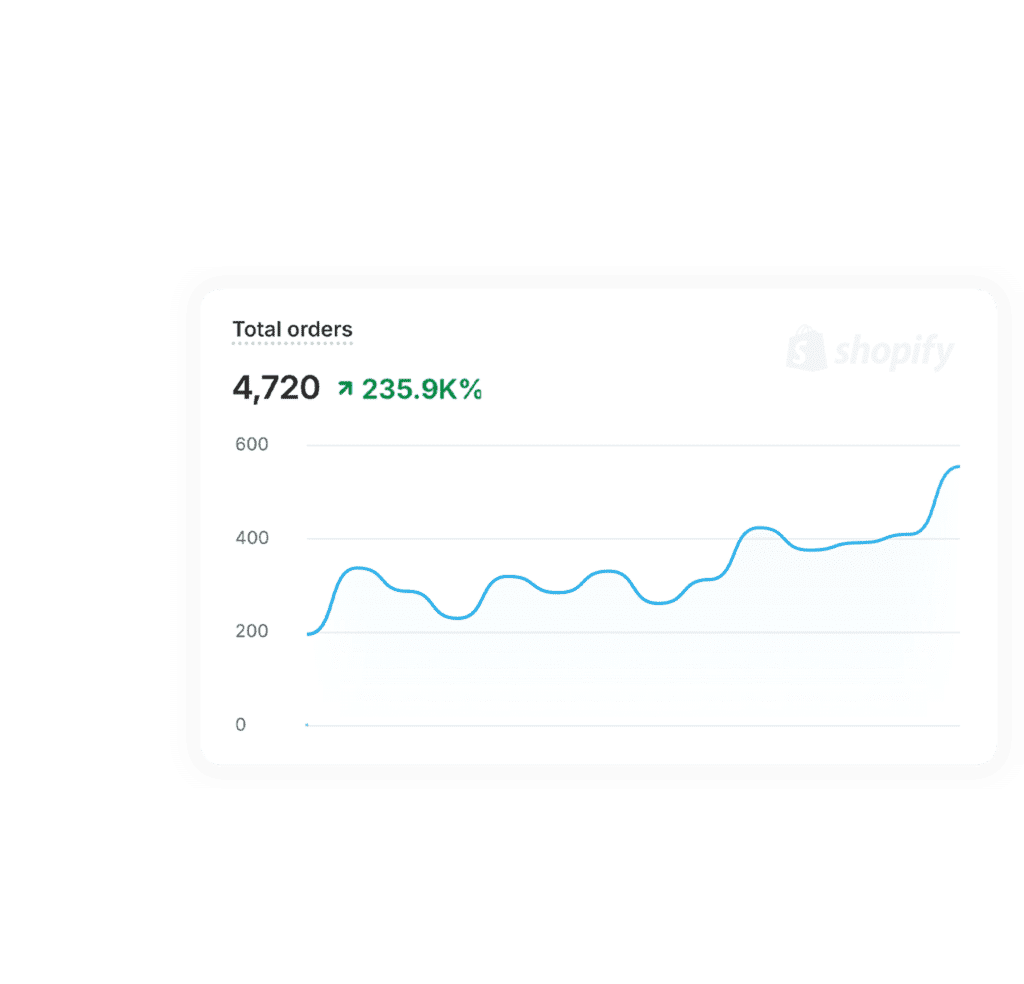Screen dimensions: 1024x984
Task: Click the chart peak just above 400
Action: point(760,528)
